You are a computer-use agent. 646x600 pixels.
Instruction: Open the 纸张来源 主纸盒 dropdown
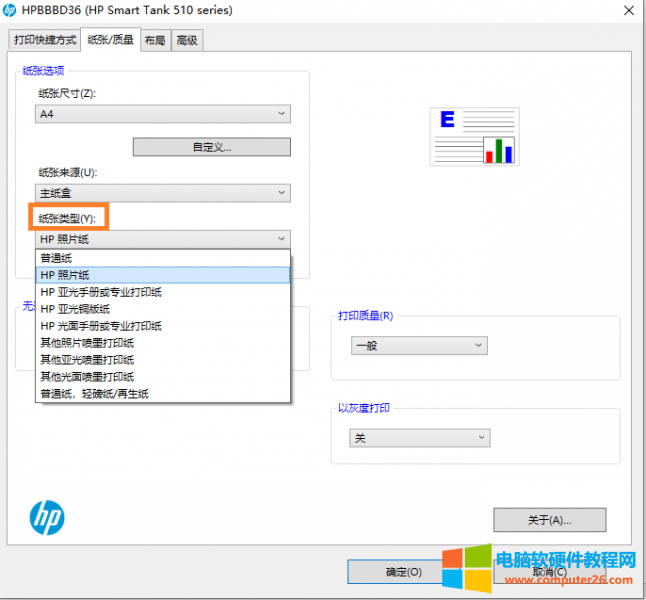282,192
